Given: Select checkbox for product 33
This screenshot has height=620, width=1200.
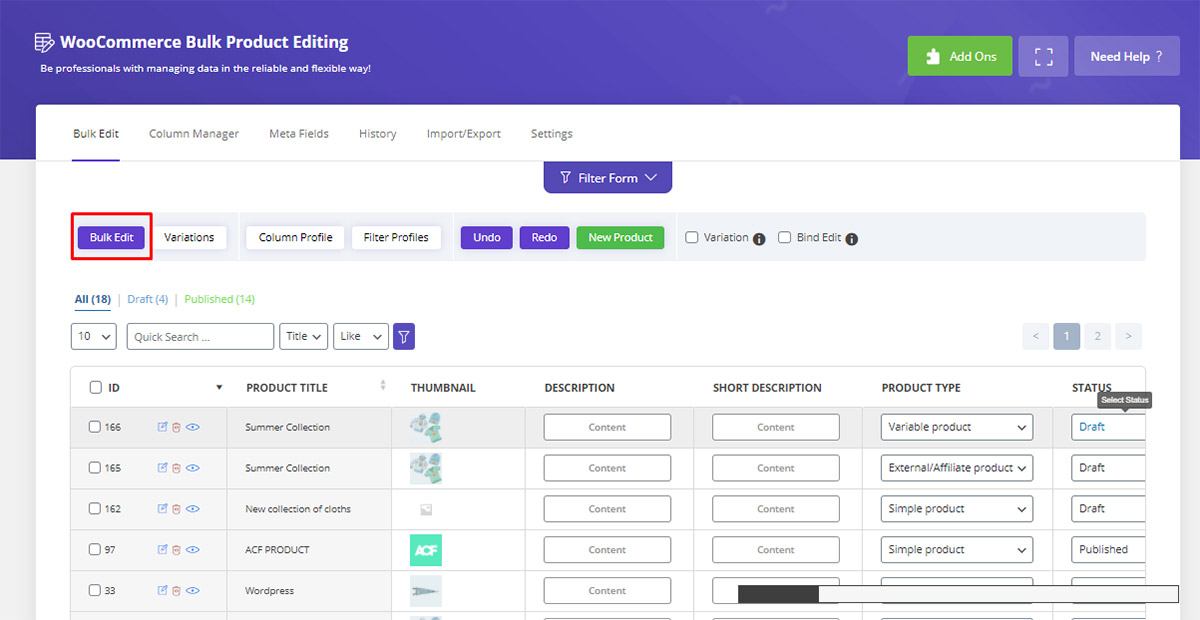Looking at the screenshot, I should pyautogui.click(x=95, y=591).
